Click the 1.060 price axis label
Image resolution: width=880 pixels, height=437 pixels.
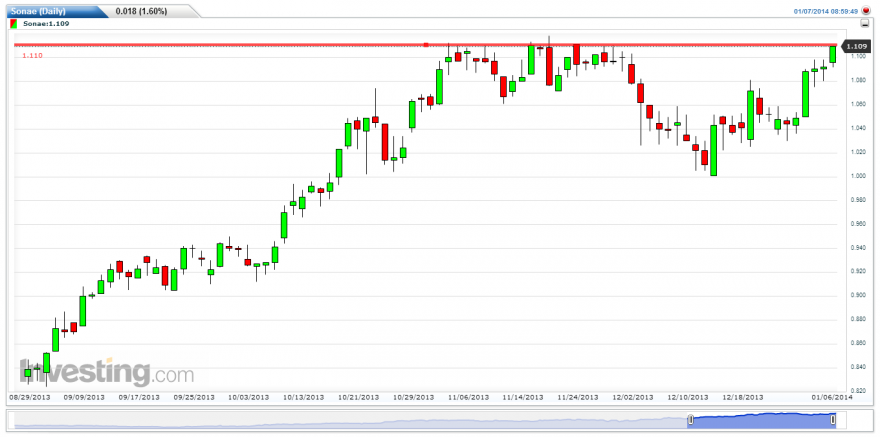point(859,104)
